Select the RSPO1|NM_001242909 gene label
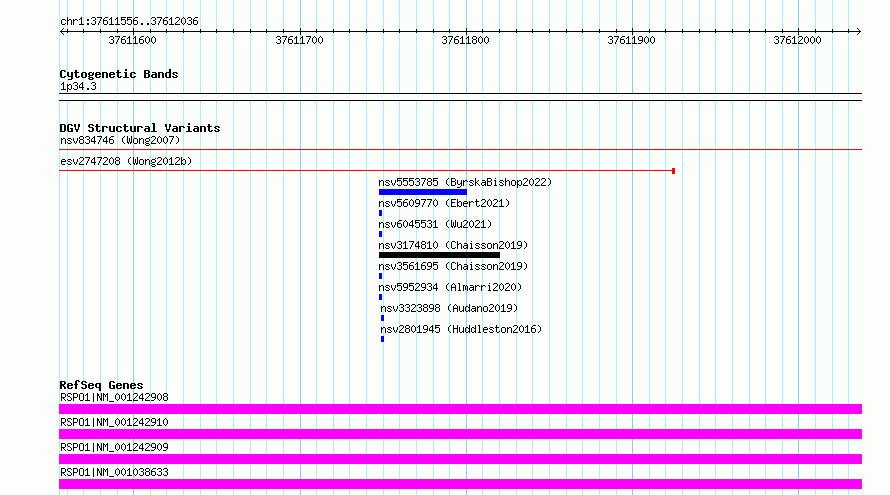Image resolution: width=890 pixels, height=495 pixels. tap(114, 447)
